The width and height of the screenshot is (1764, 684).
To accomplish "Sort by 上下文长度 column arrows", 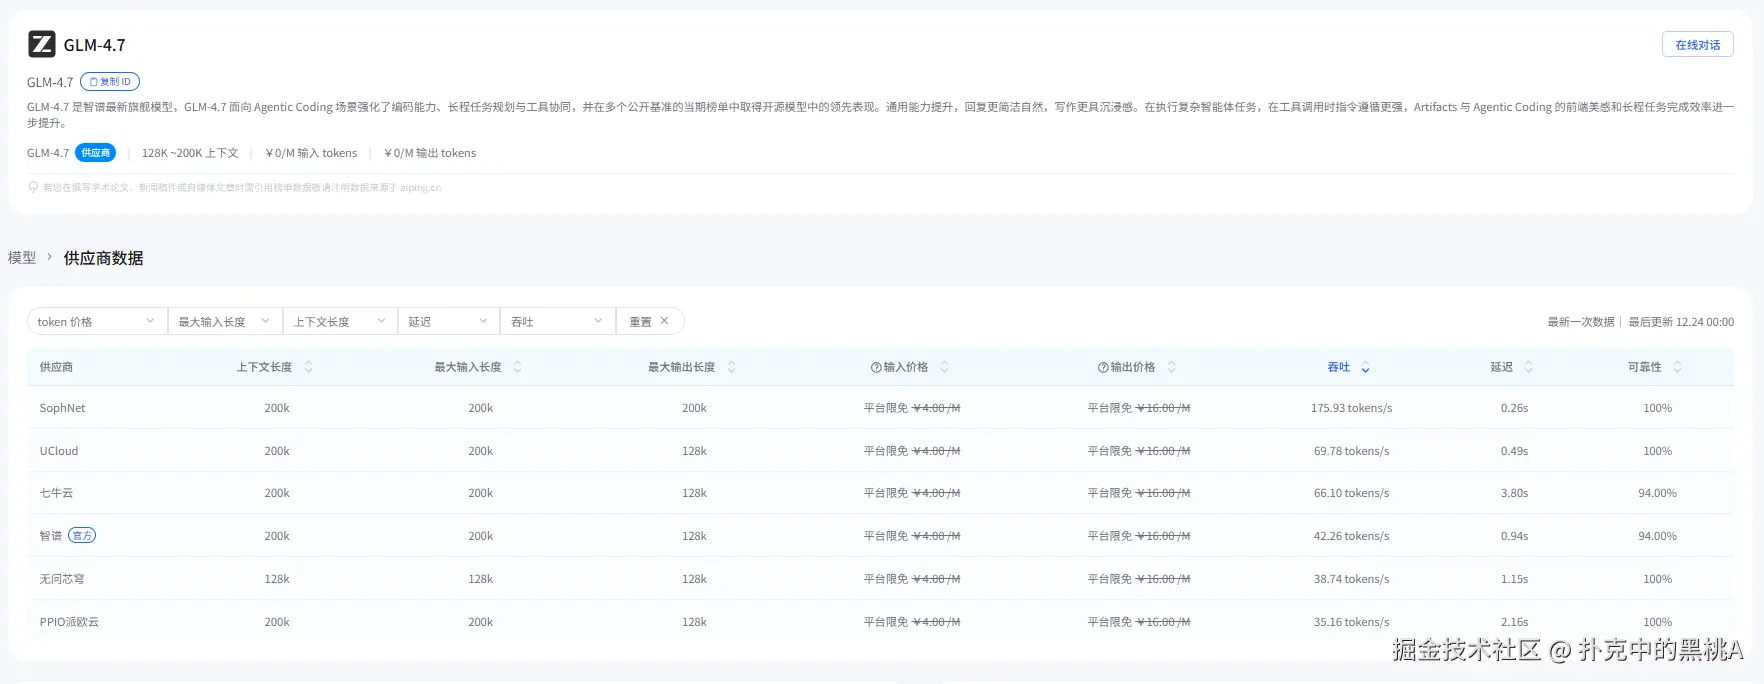I will point(308,367).
